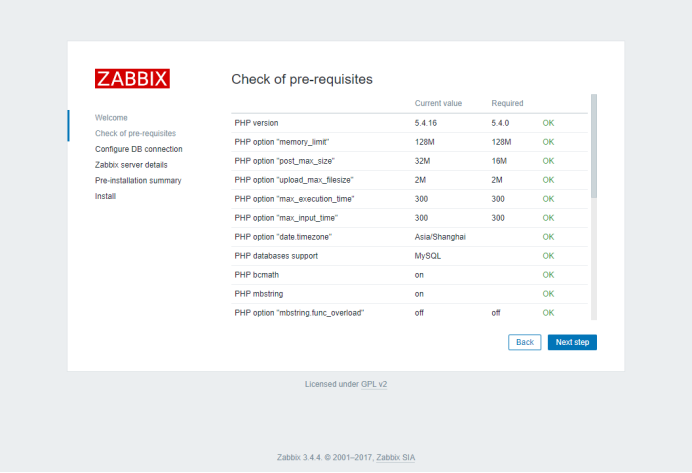This screenshot has width=692, height=473.
Task: Select the Welcome step in sidebar
Action: click(x=111, y=118)
